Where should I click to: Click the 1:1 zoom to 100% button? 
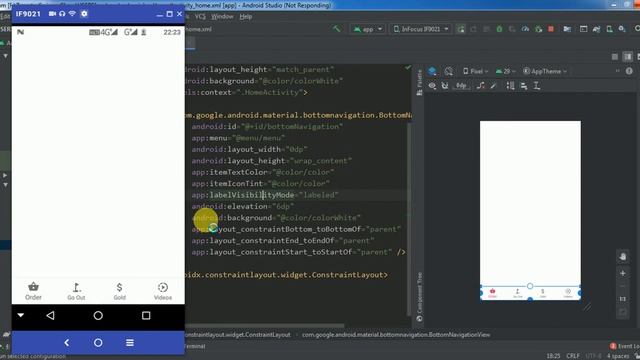[x=623, y=299]
